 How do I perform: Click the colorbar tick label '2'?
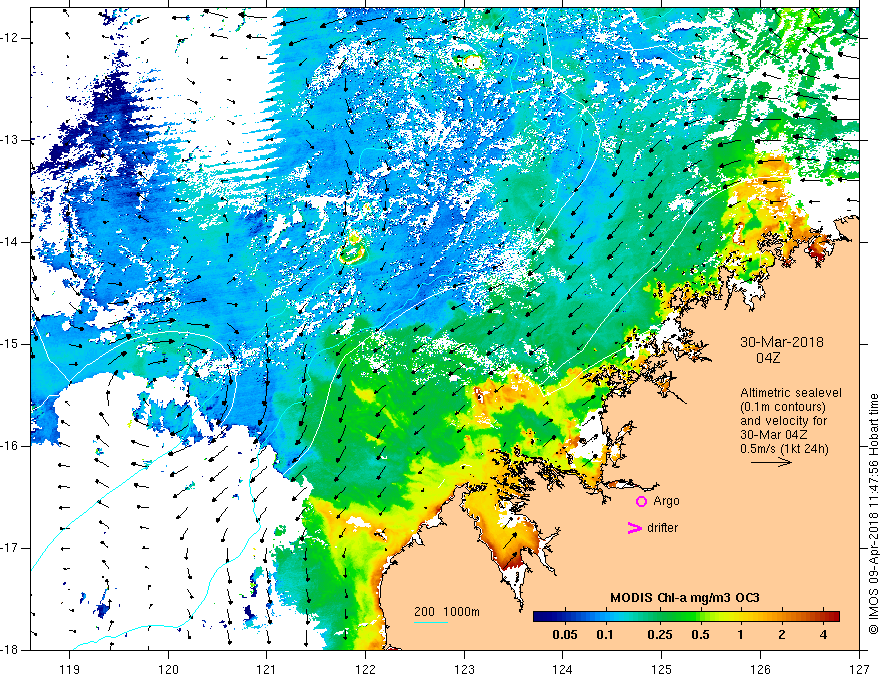click(x=782, y=635)
